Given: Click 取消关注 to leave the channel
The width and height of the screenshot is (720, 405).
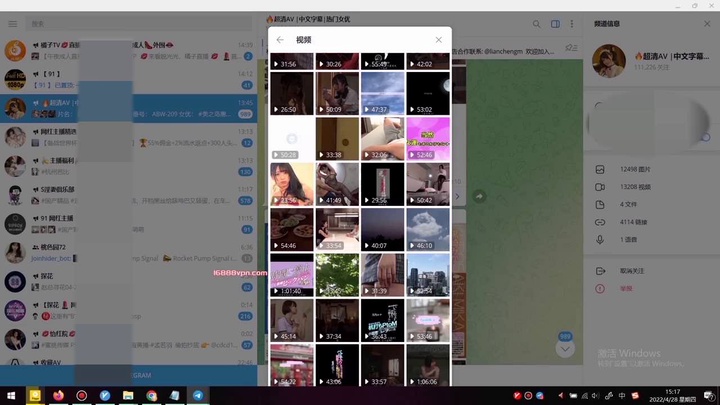Looking at the screenshot, I should (632, 270).
